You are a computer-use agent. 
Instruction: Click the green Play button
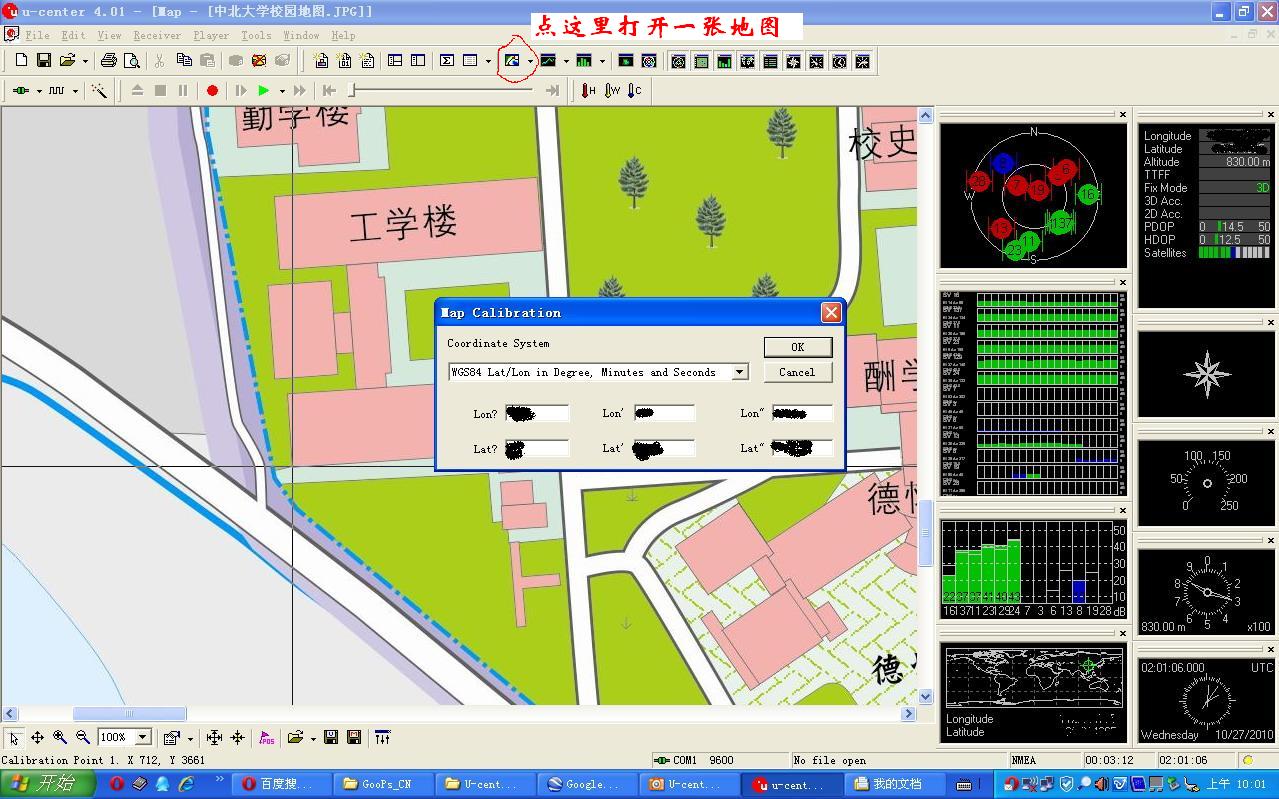(263, 90)
